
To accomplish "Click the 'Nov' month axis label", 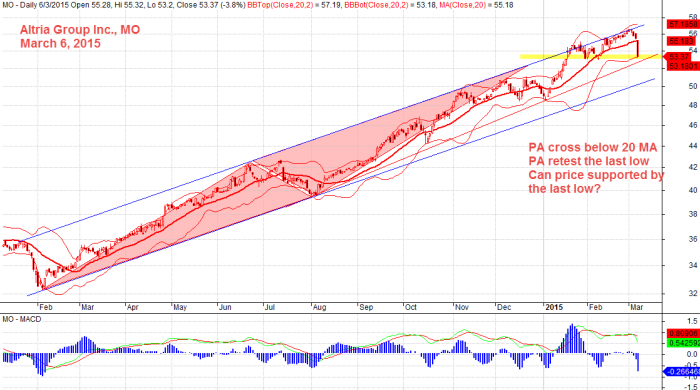I will tap(462, 307).
